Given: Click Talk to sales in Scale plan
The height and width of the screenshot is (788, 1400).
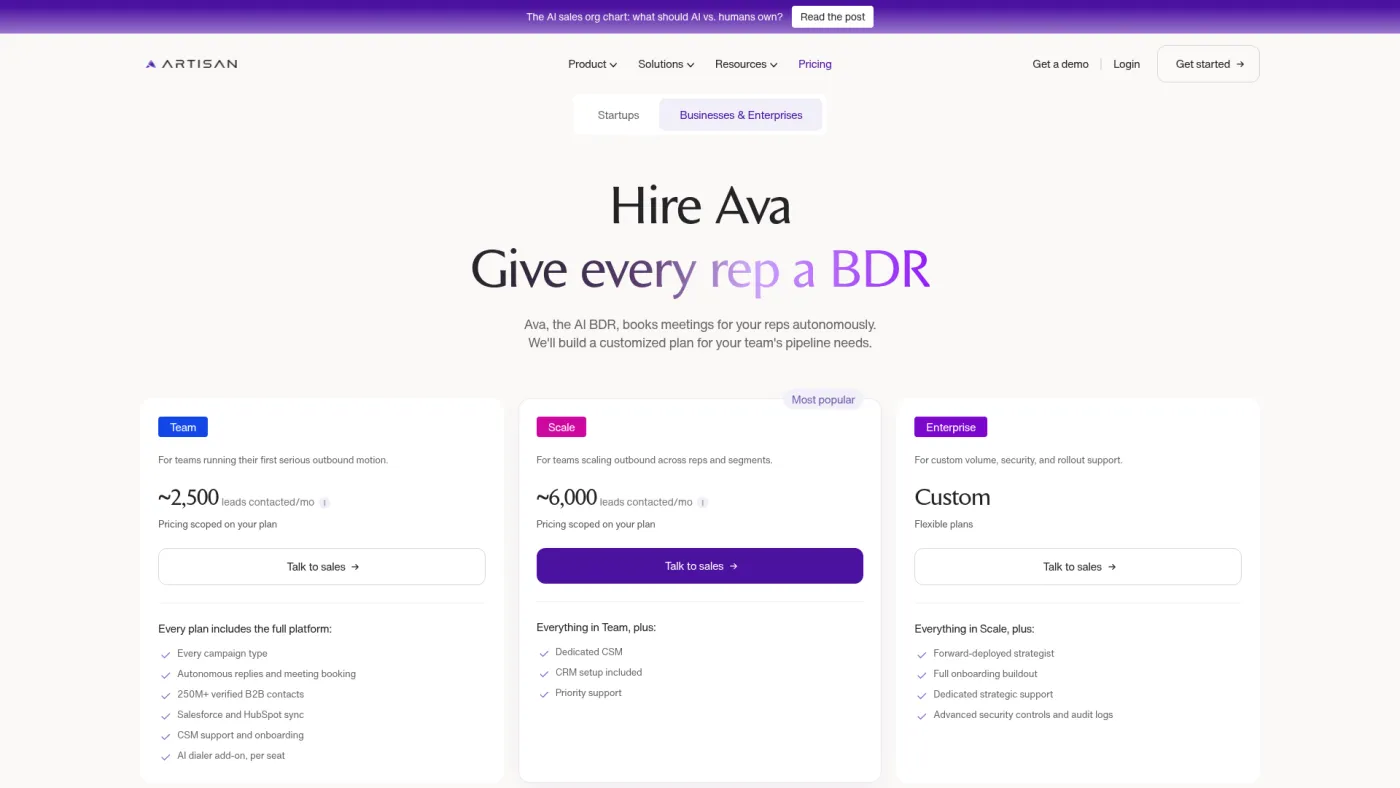Looking at the screenshot, I should pyautogui.click(x=700, y=566).
